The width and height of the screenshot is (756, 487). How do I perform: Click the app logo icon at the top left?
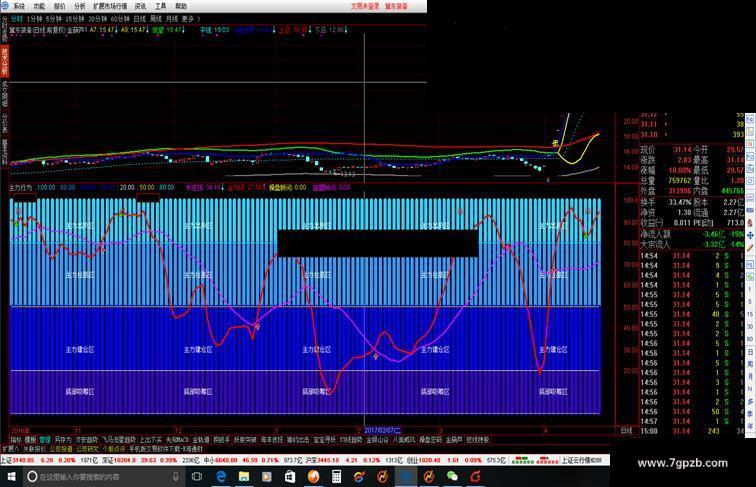(x=4, y=5)
